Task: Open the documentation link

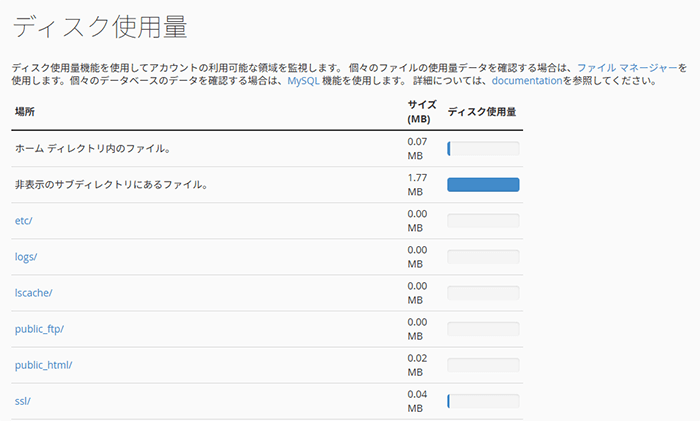Action: [527, 81]
